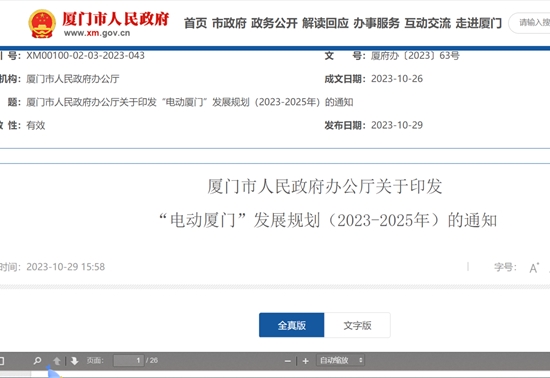Viewport: 550px width, 378px height.
Task: Open the 互动交流 navigation item
Action: click(x=428, y=23)
